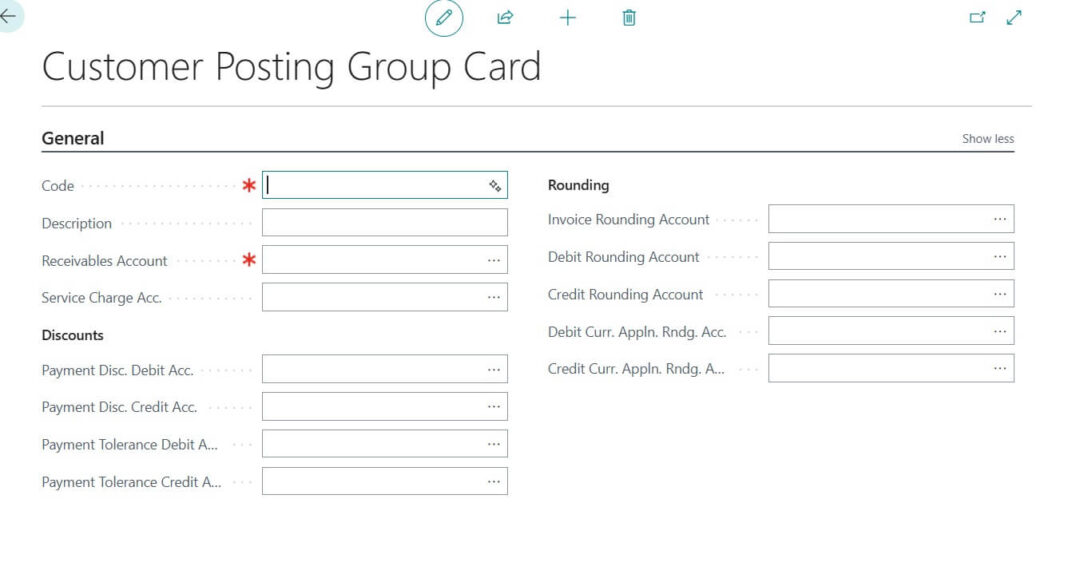Open Payment Disc. Credit Acc. lookup
The width and height of the screenshot is (1068, 582).
[x=494, y=407]
